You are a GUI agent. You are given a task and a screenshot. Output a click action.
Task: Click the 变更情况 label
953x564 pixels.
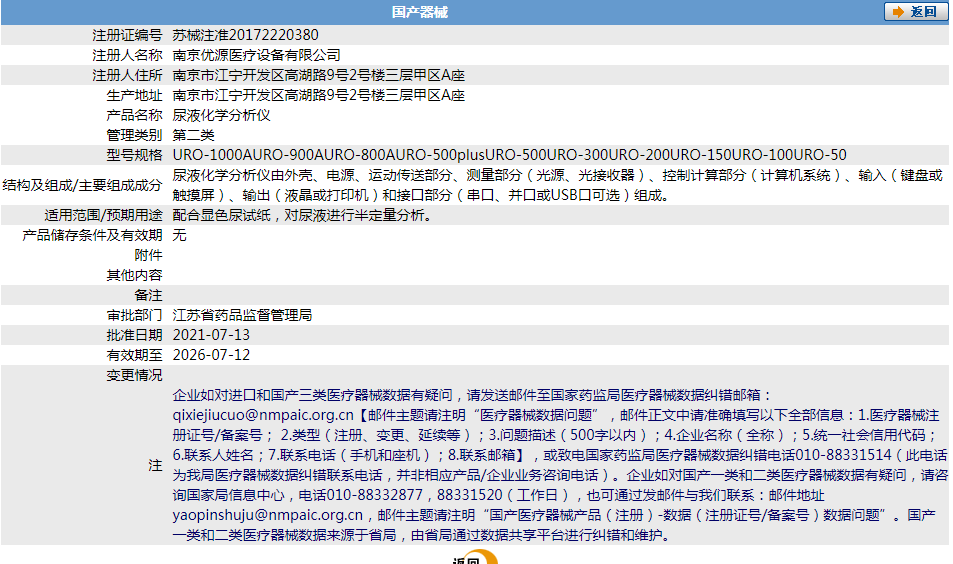[x=134, y=375]
